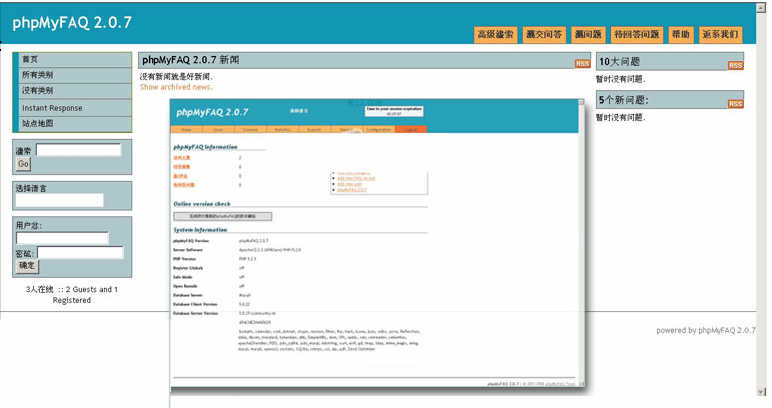Click the Online version check button

coord(223,216)
